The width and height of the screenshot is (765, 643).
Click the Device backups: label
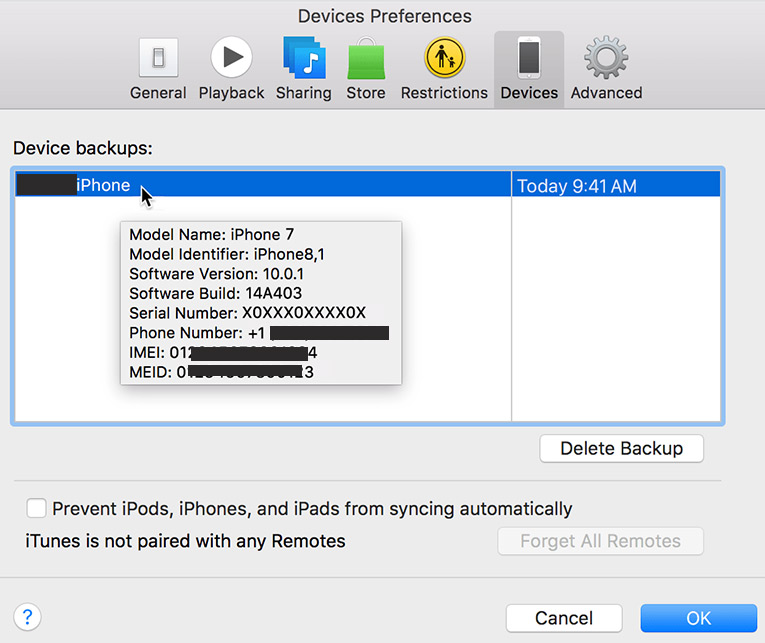(82, 148)
